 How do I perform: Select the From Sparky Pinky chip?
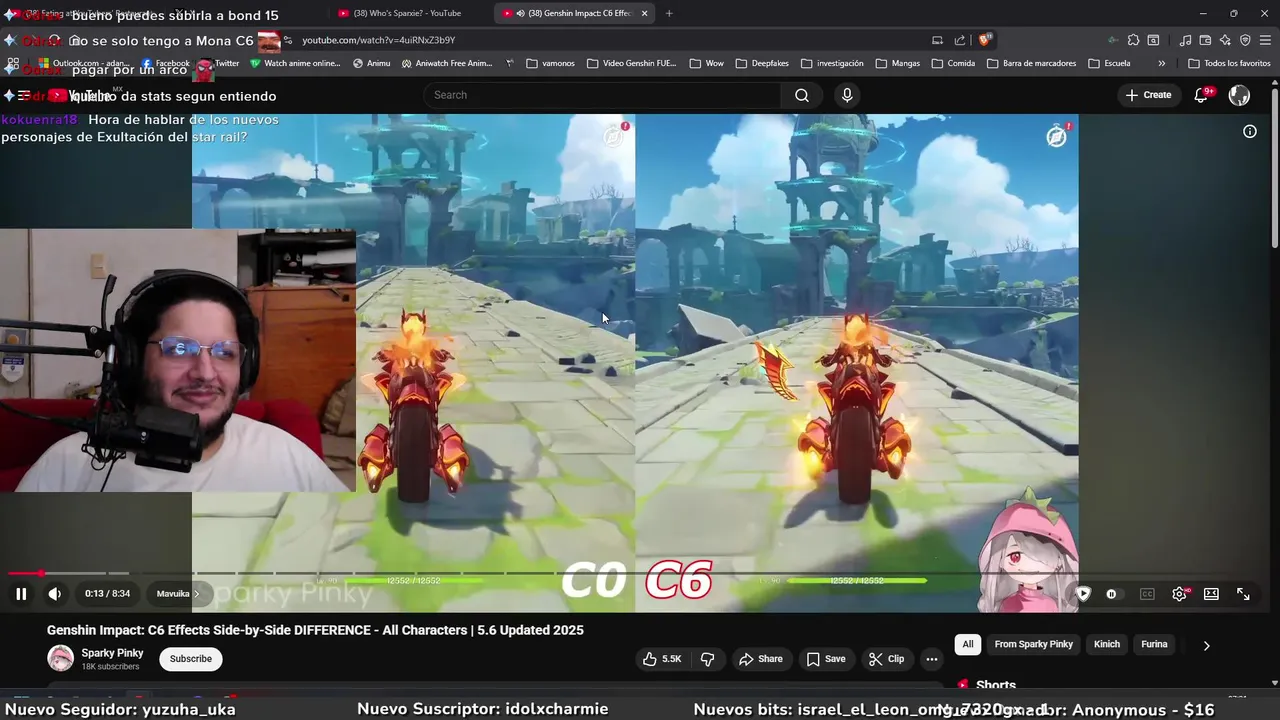[1033, 645]
